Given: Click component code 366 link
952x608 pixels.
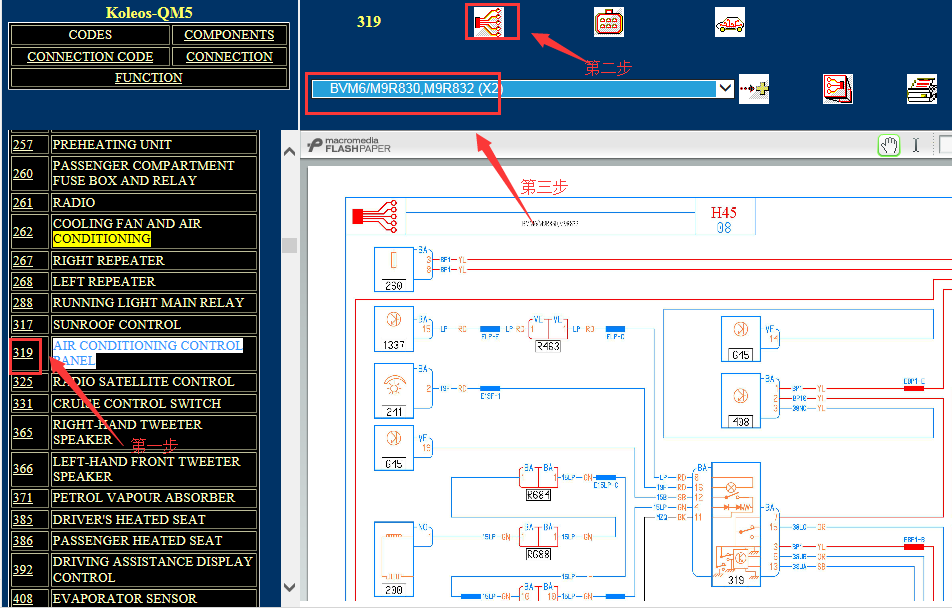Looking at the screenshot, I should 23,469.
